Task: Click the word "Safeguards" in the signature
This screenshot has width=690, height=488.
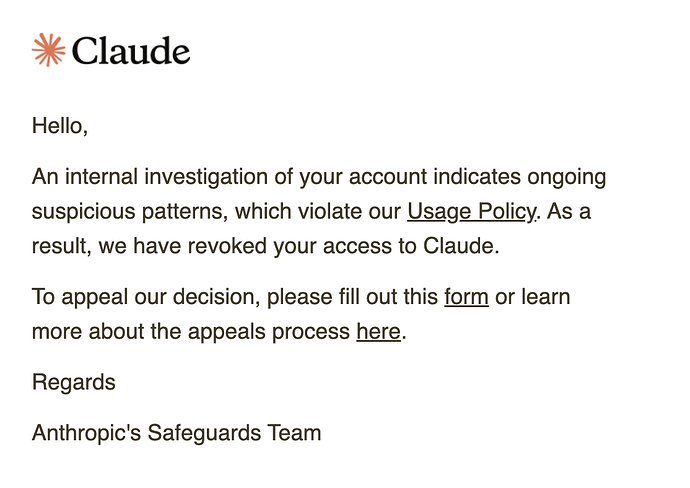Action: click(x=204, y=433)
